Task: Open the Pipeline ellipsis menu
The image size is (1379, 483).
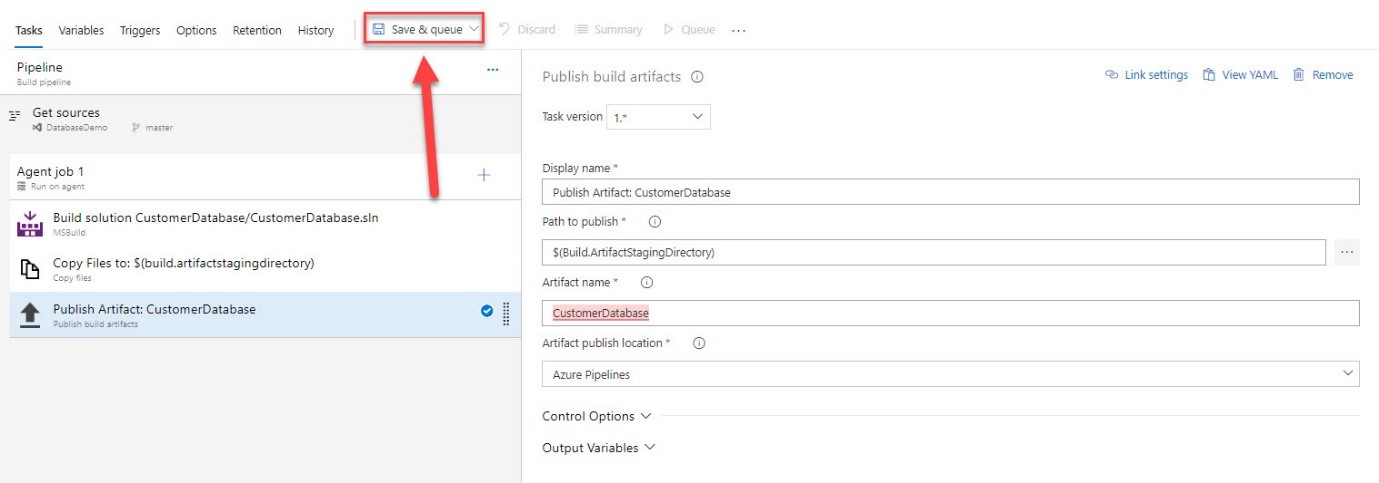Action: (x=493, y=70)
